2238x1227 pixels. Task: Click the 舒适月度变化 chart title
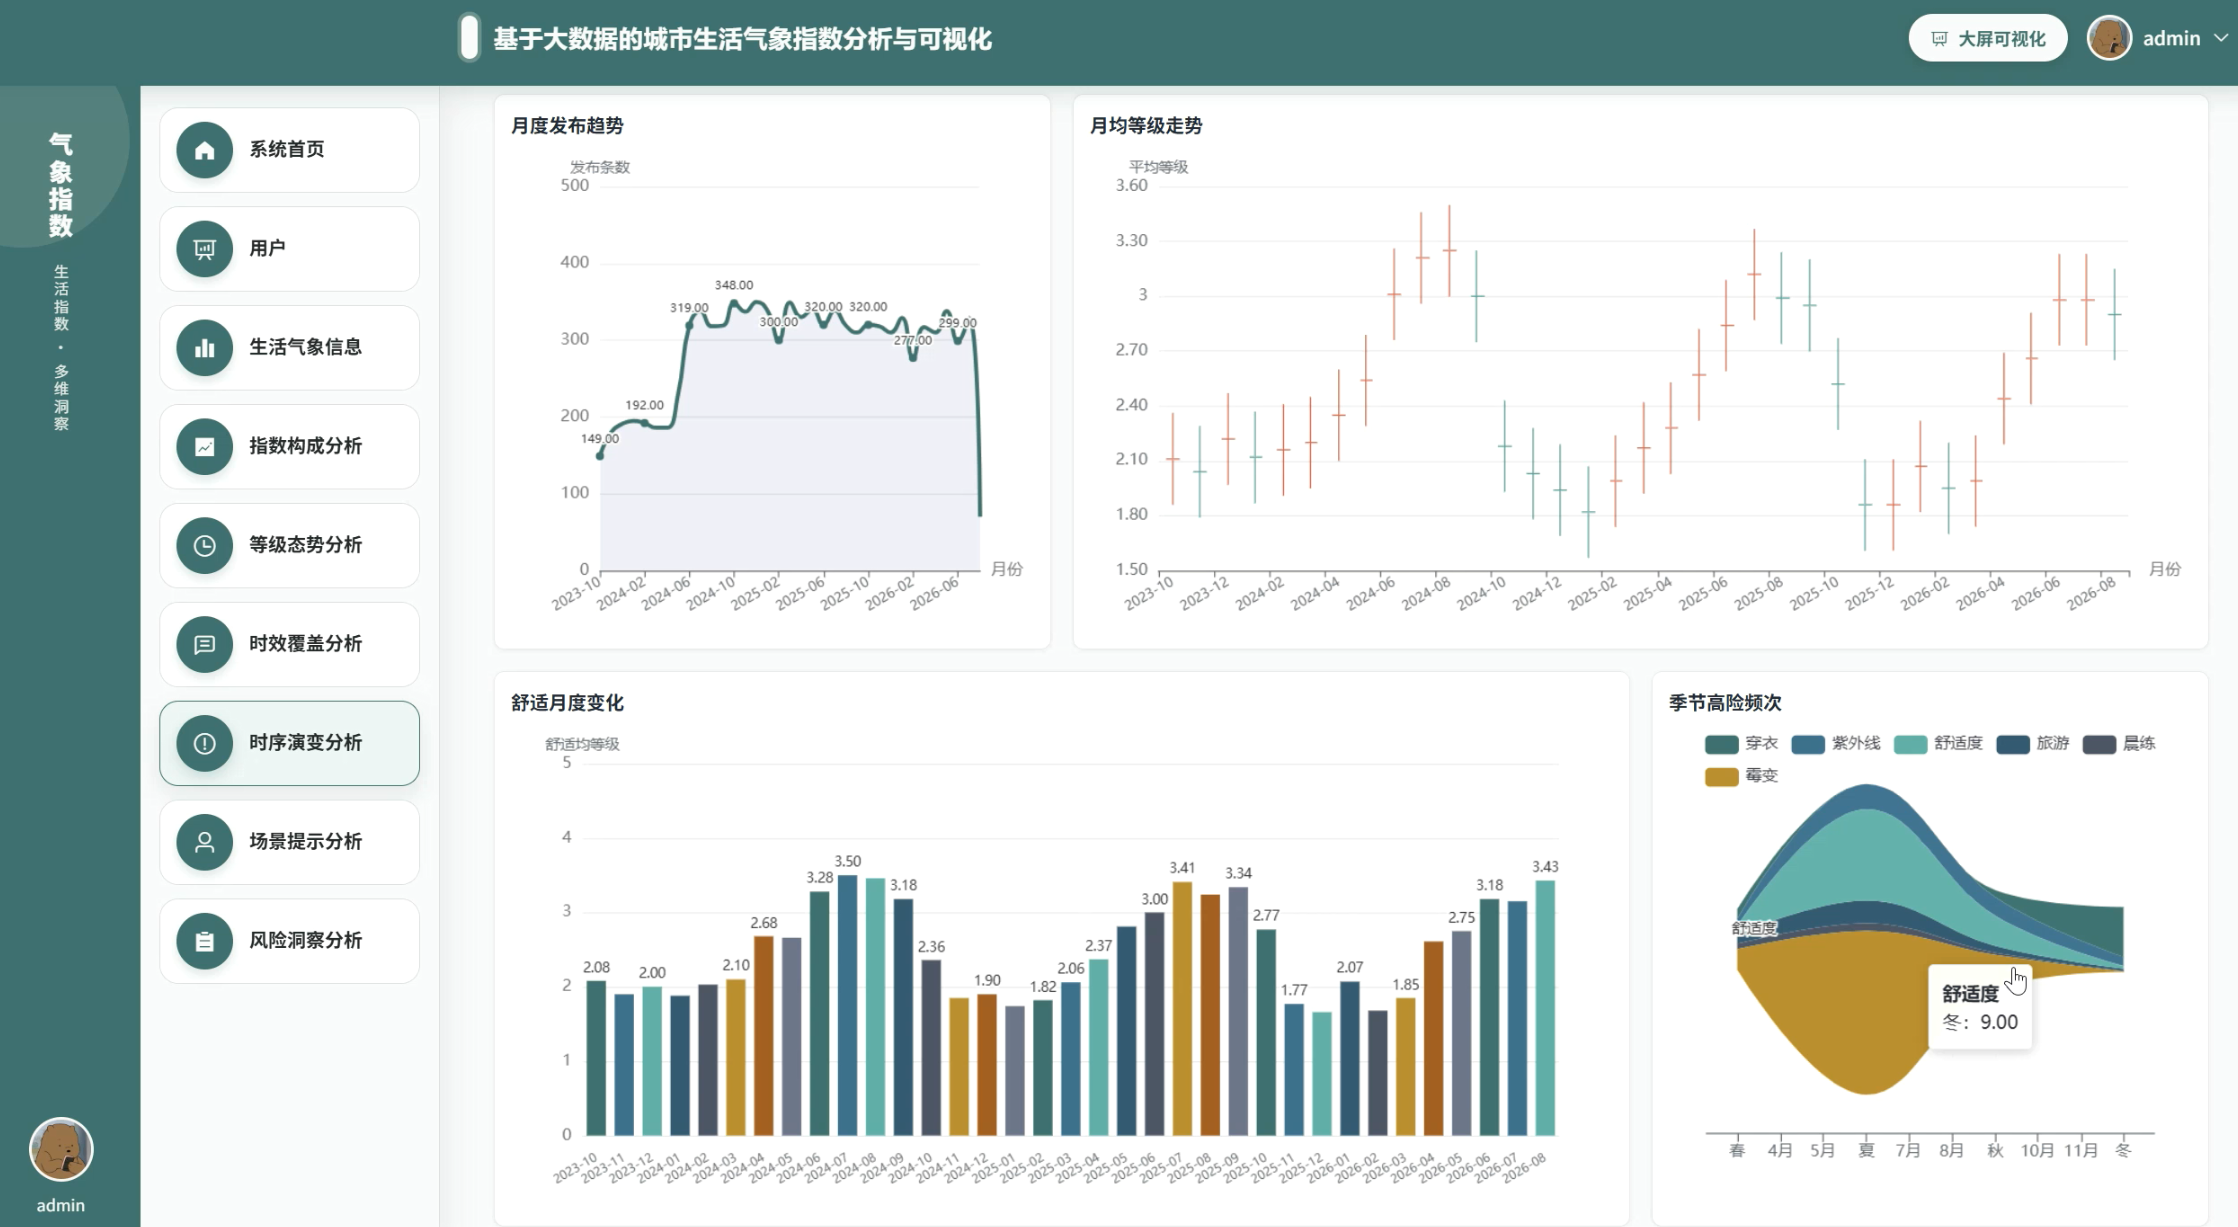tap(567, 703)
